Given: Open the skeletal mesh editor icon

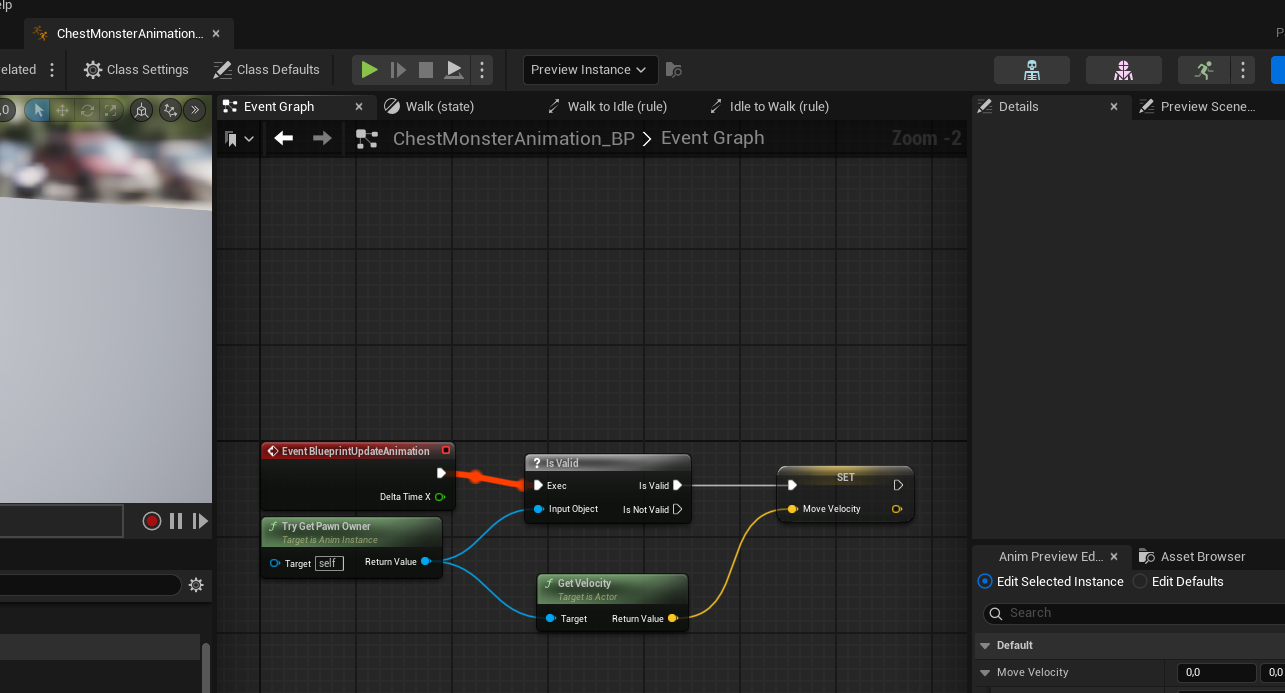Looking at the screenshot, I should (1124, 70).
